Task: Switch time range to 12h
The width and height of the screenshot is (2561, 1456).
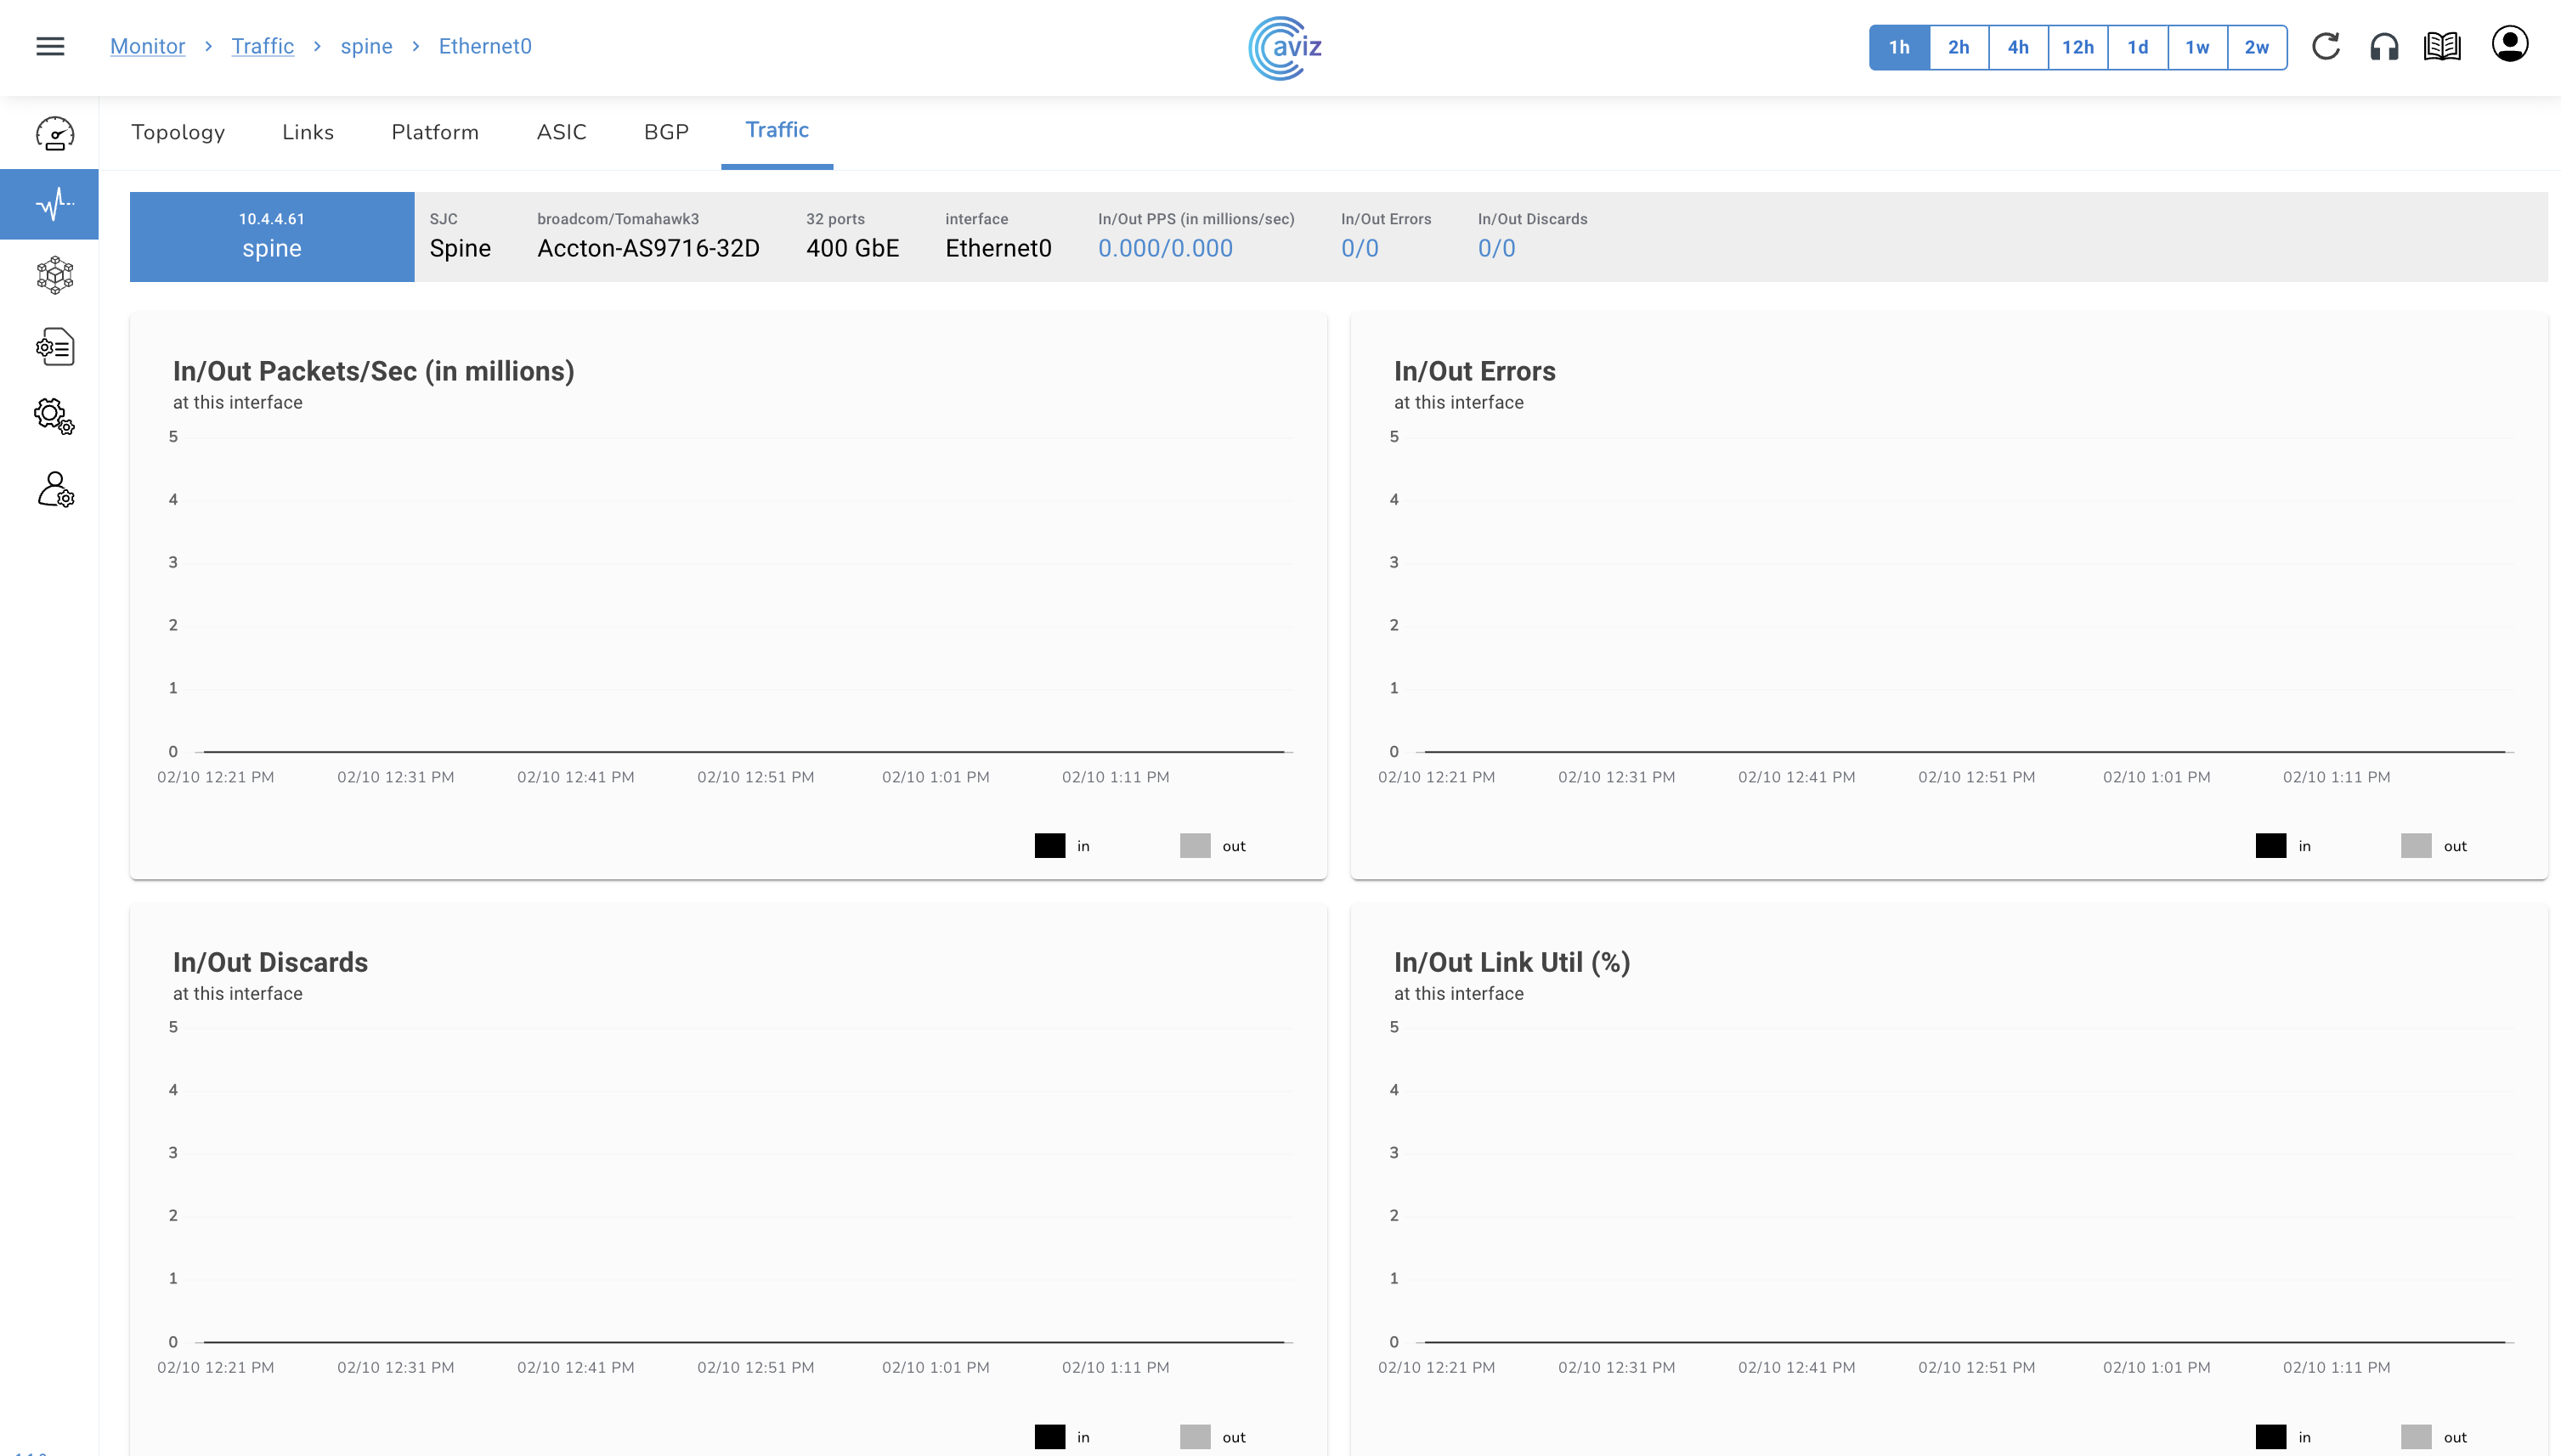Action: 2077,47
